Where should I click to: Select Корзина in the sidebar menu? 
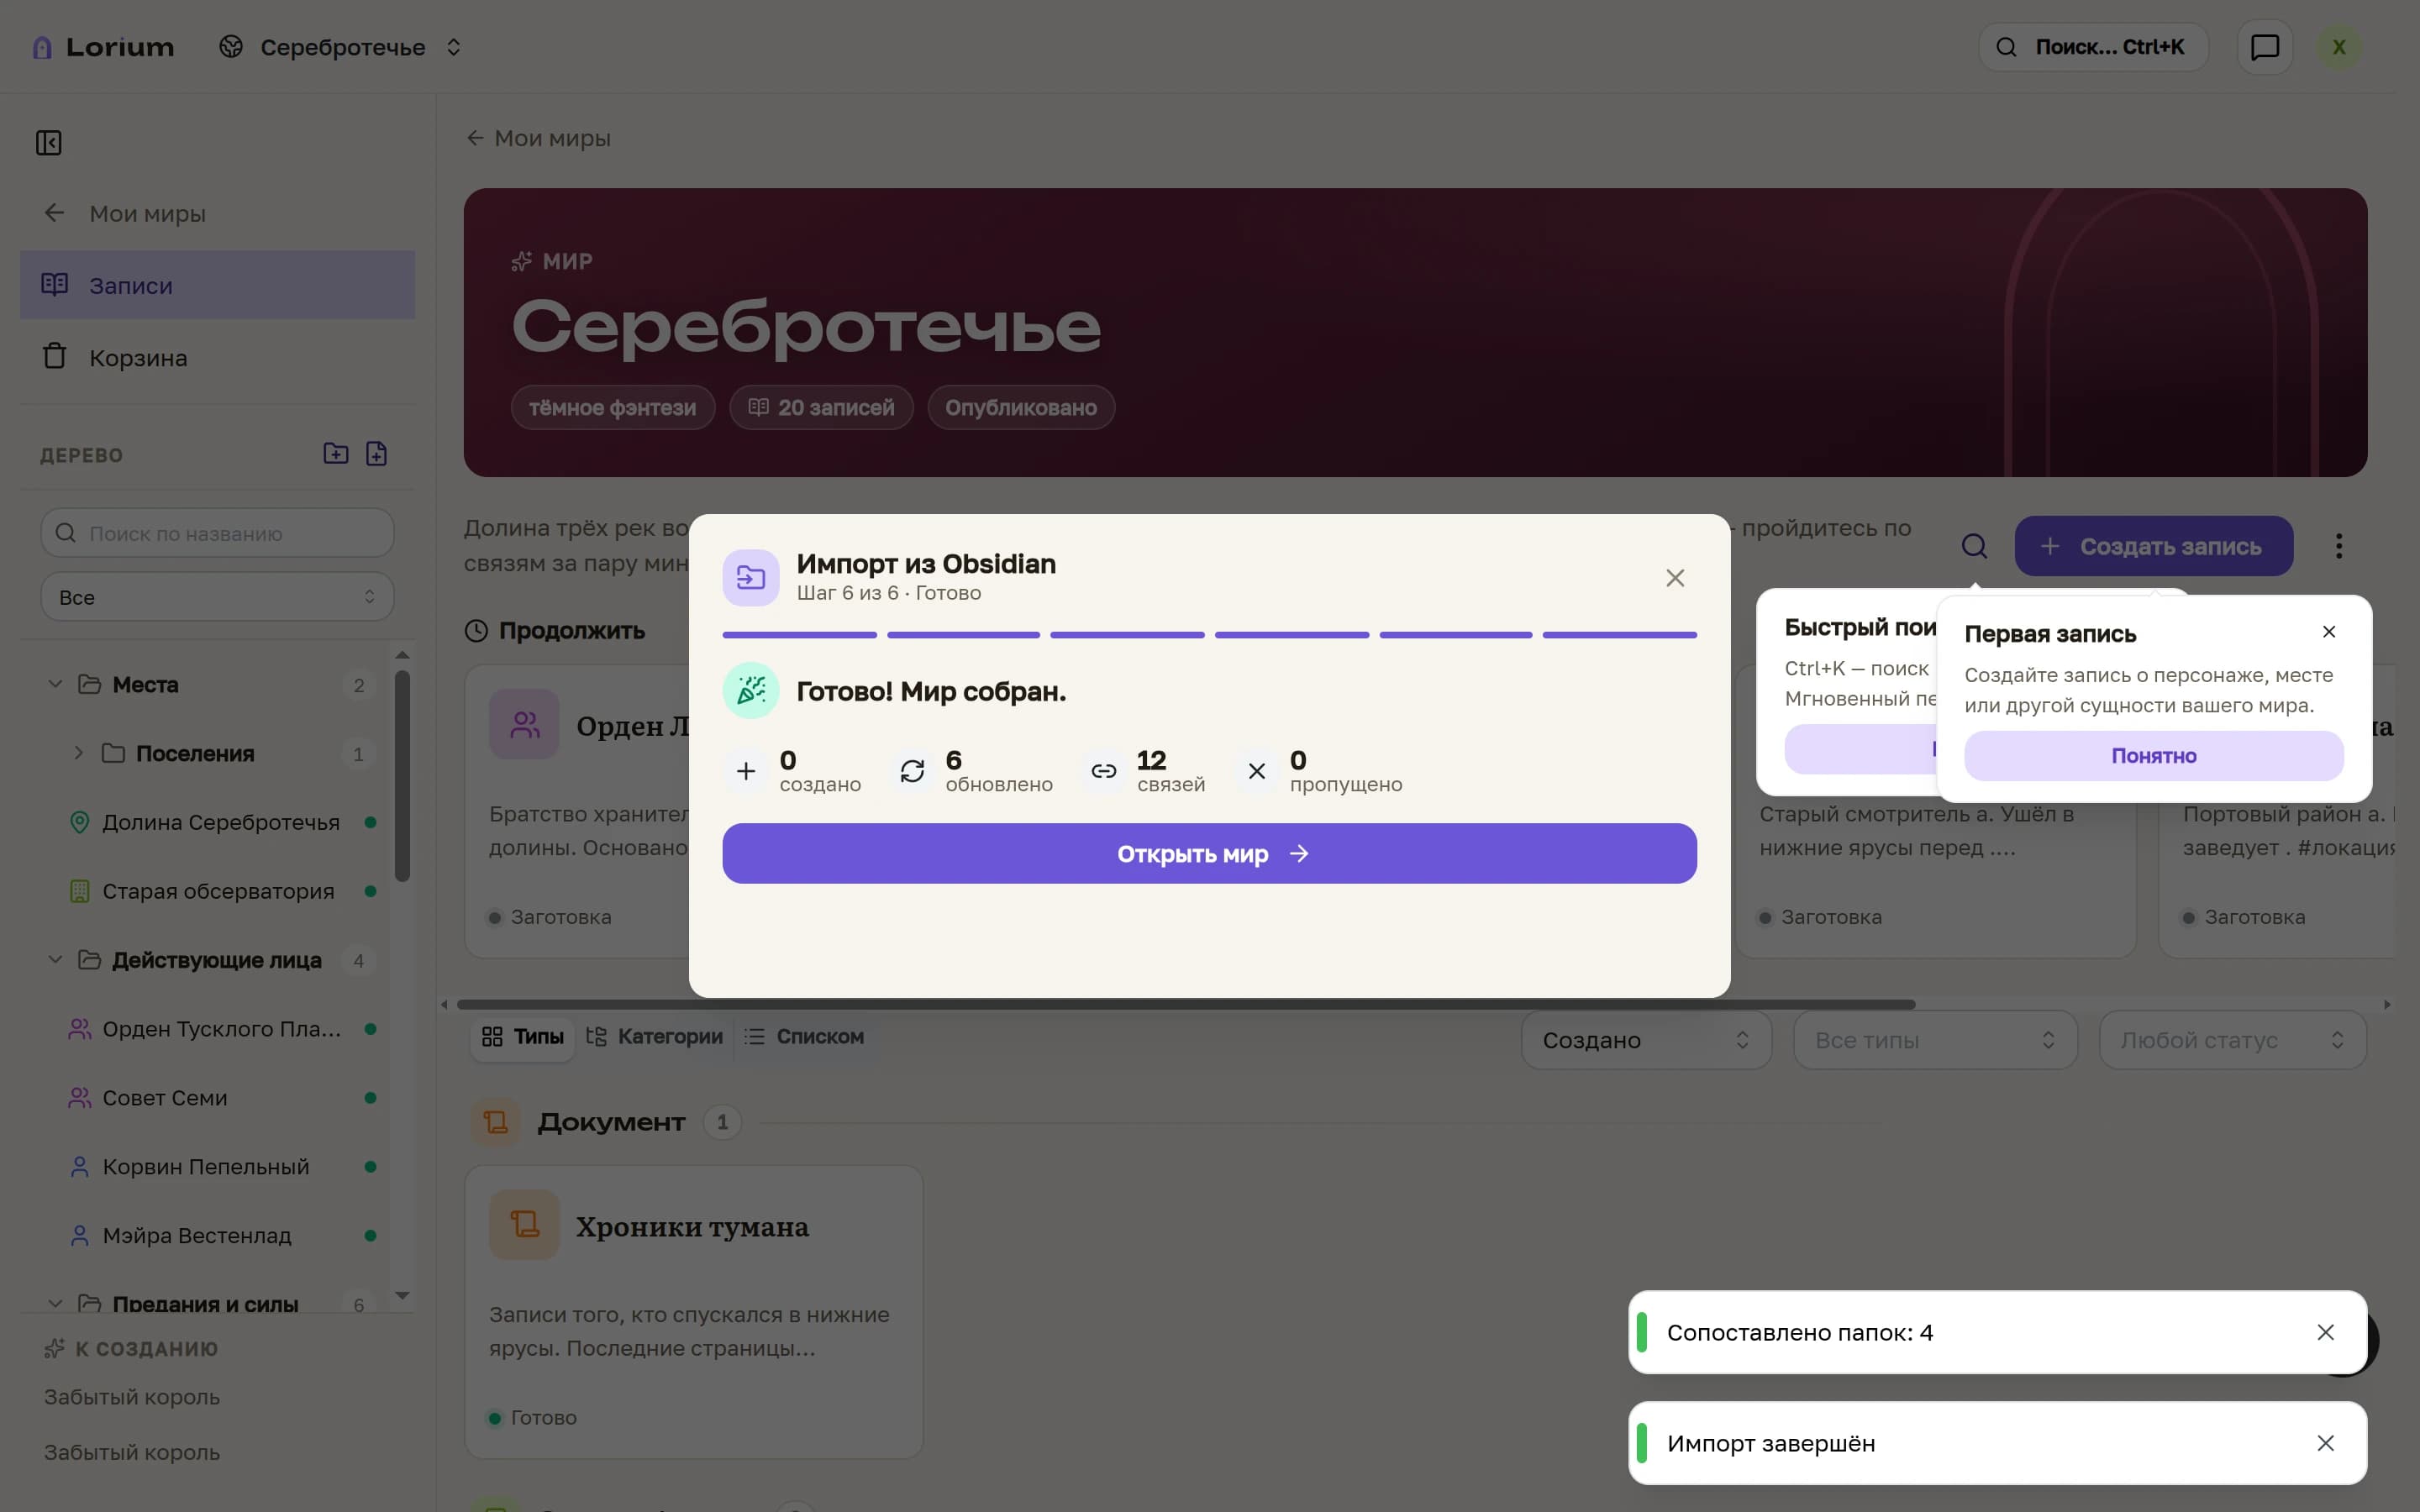(217, 357)
